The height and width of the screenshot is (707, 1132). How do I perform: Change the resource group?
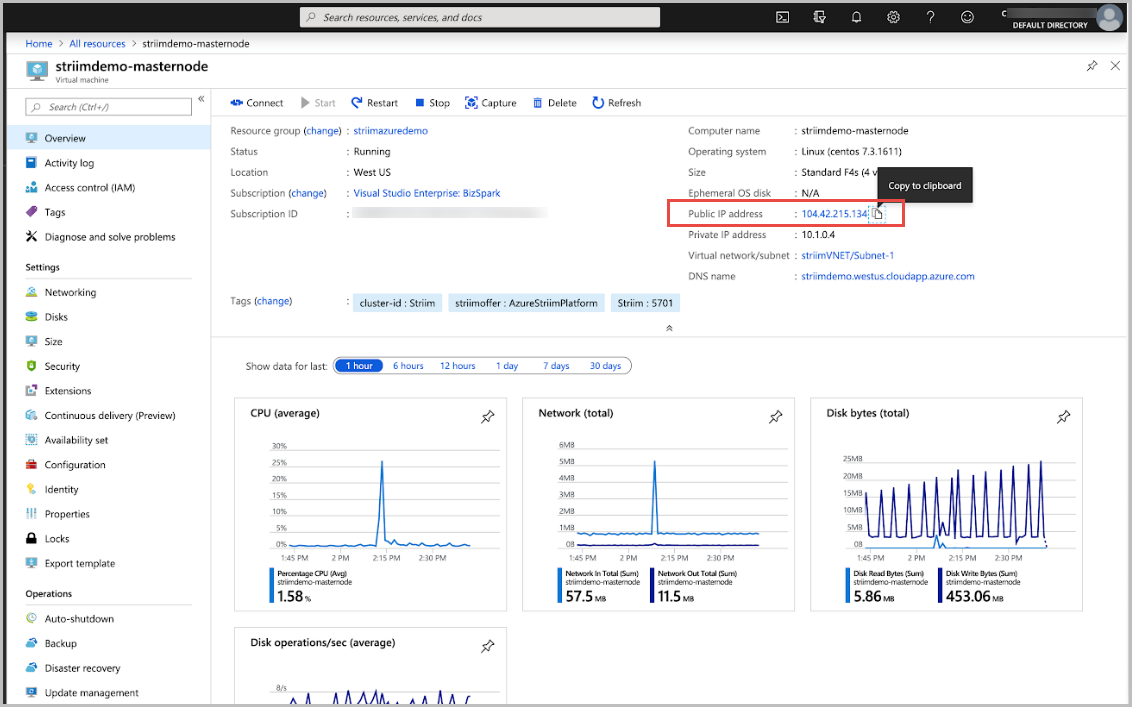pyautogui.click(x=322, y=131)
